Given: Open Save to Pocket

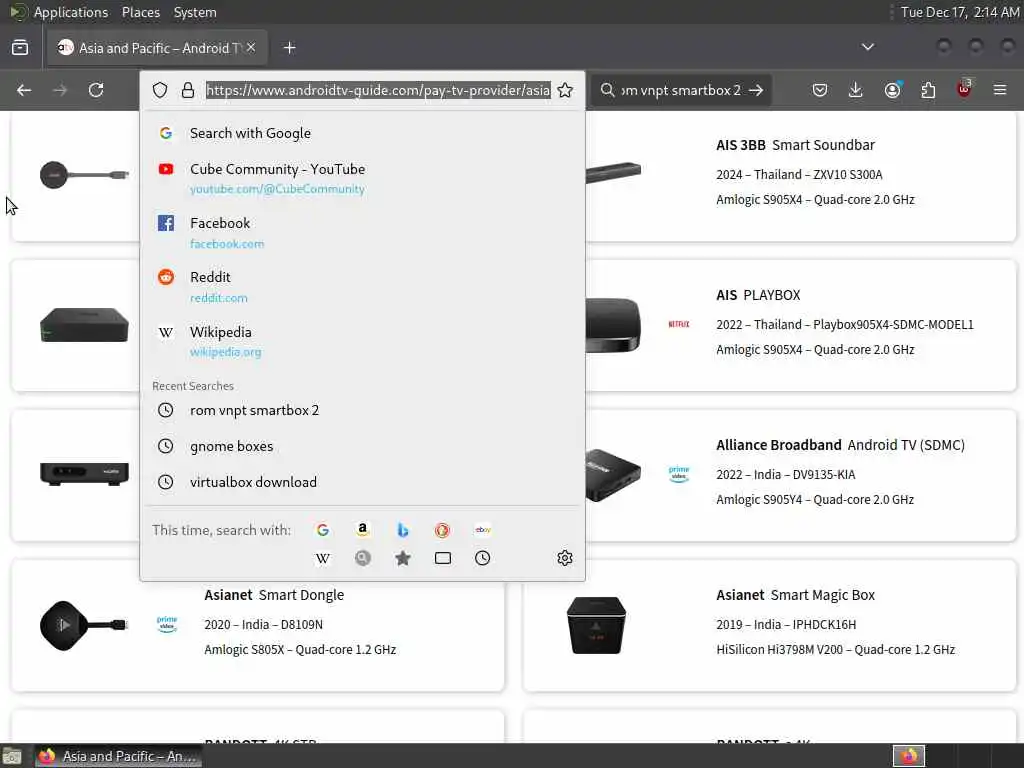Looking at the screenshot, I should (x=820, y=90).
